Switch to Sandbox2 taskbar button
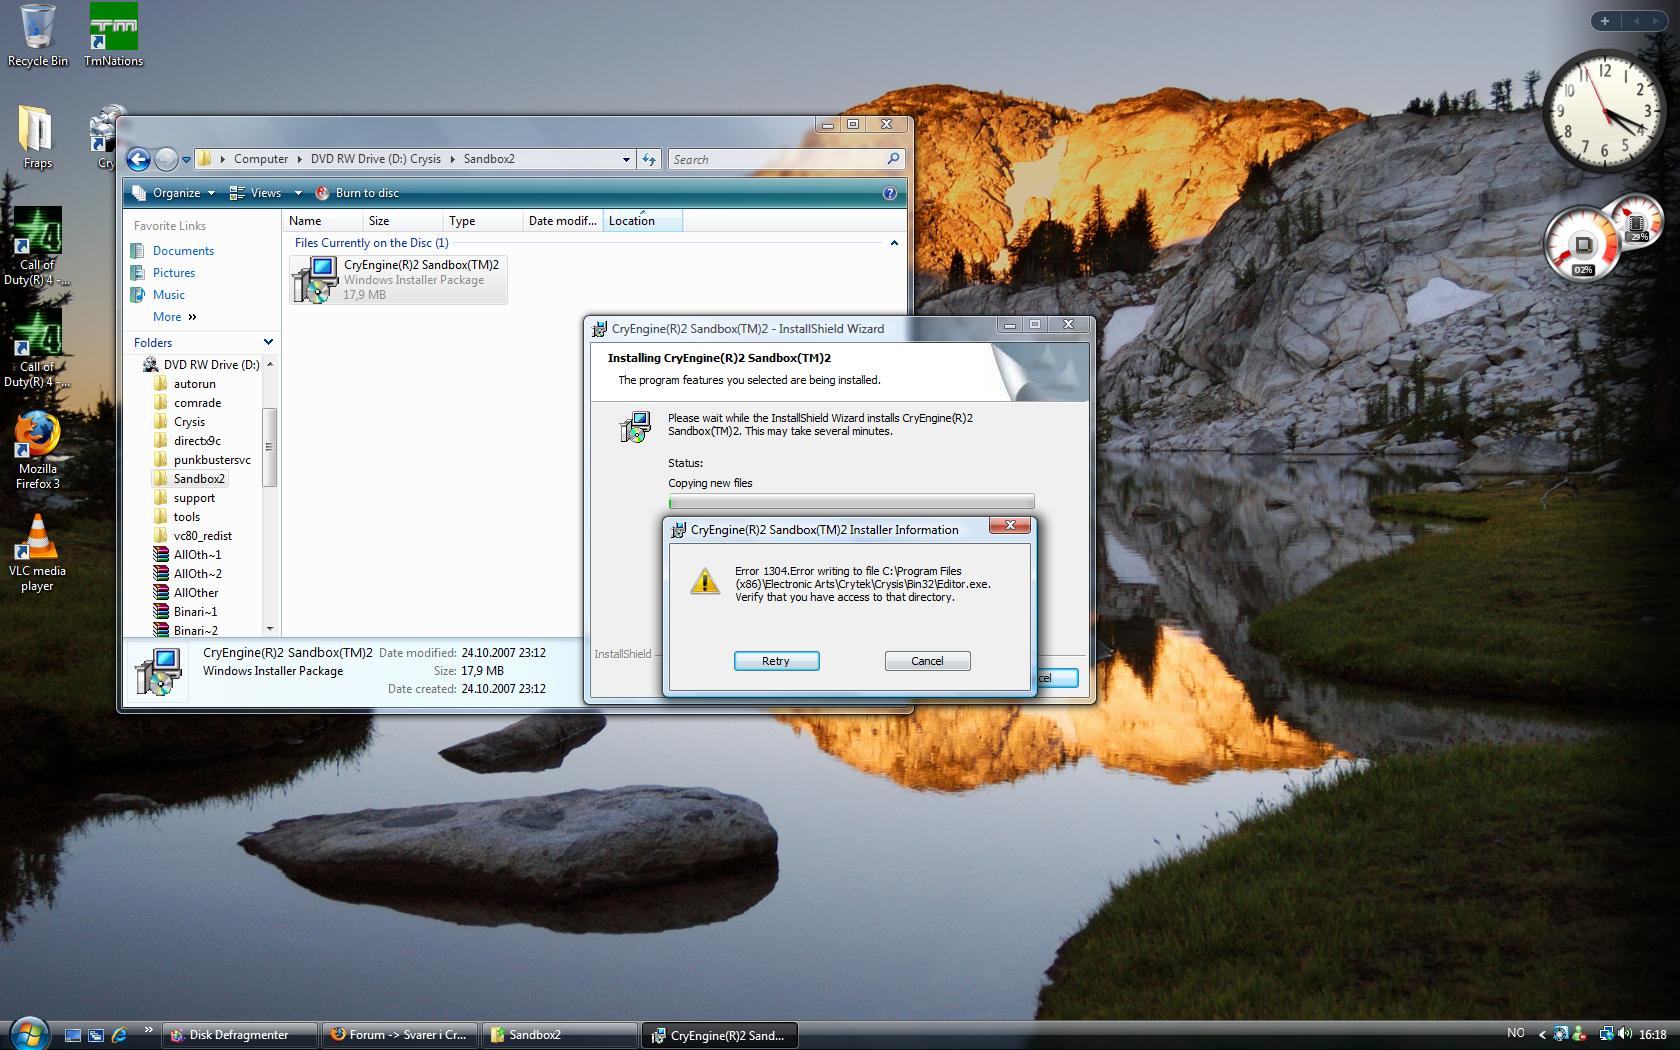The width and height of the screenshot is (1680, 1050). tap(560, 1035)
